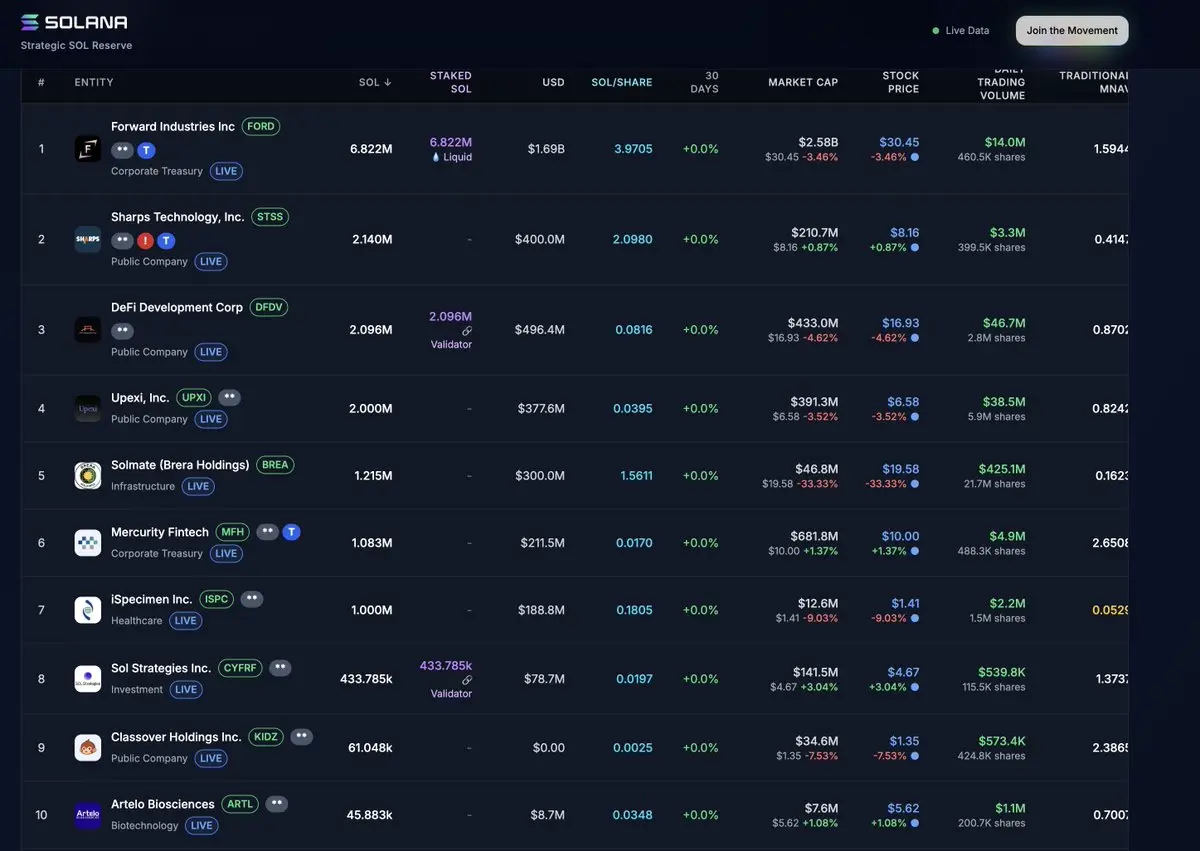
Task: Sort by the USD column header
Action: click(553, 82)
